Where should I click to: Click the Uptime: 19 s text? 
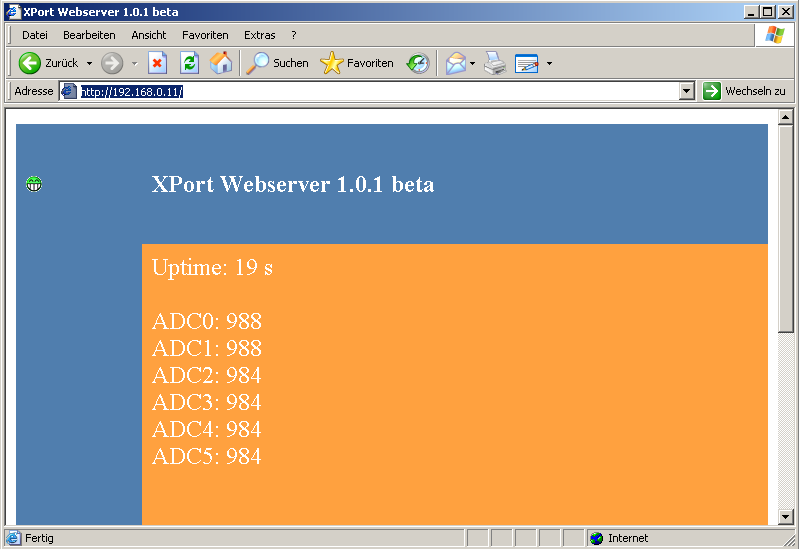click(212, 267)
